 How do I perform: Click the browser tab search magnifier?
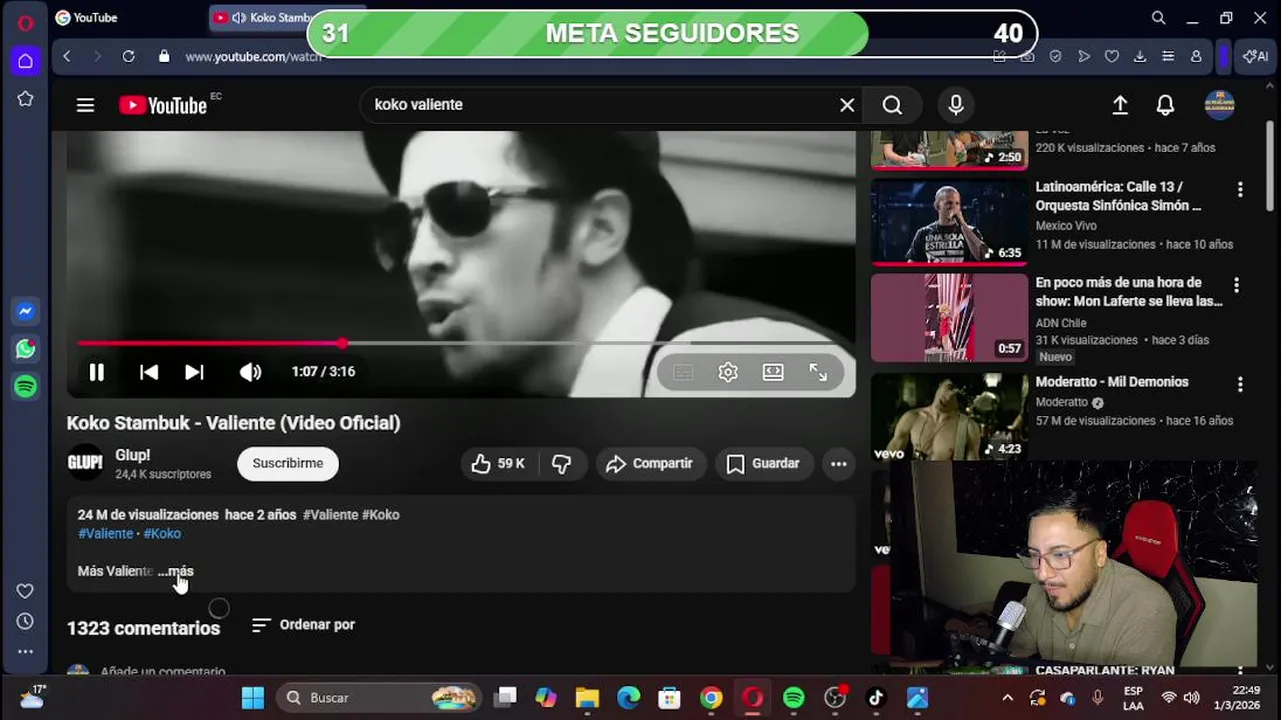tap(1158, 18)
